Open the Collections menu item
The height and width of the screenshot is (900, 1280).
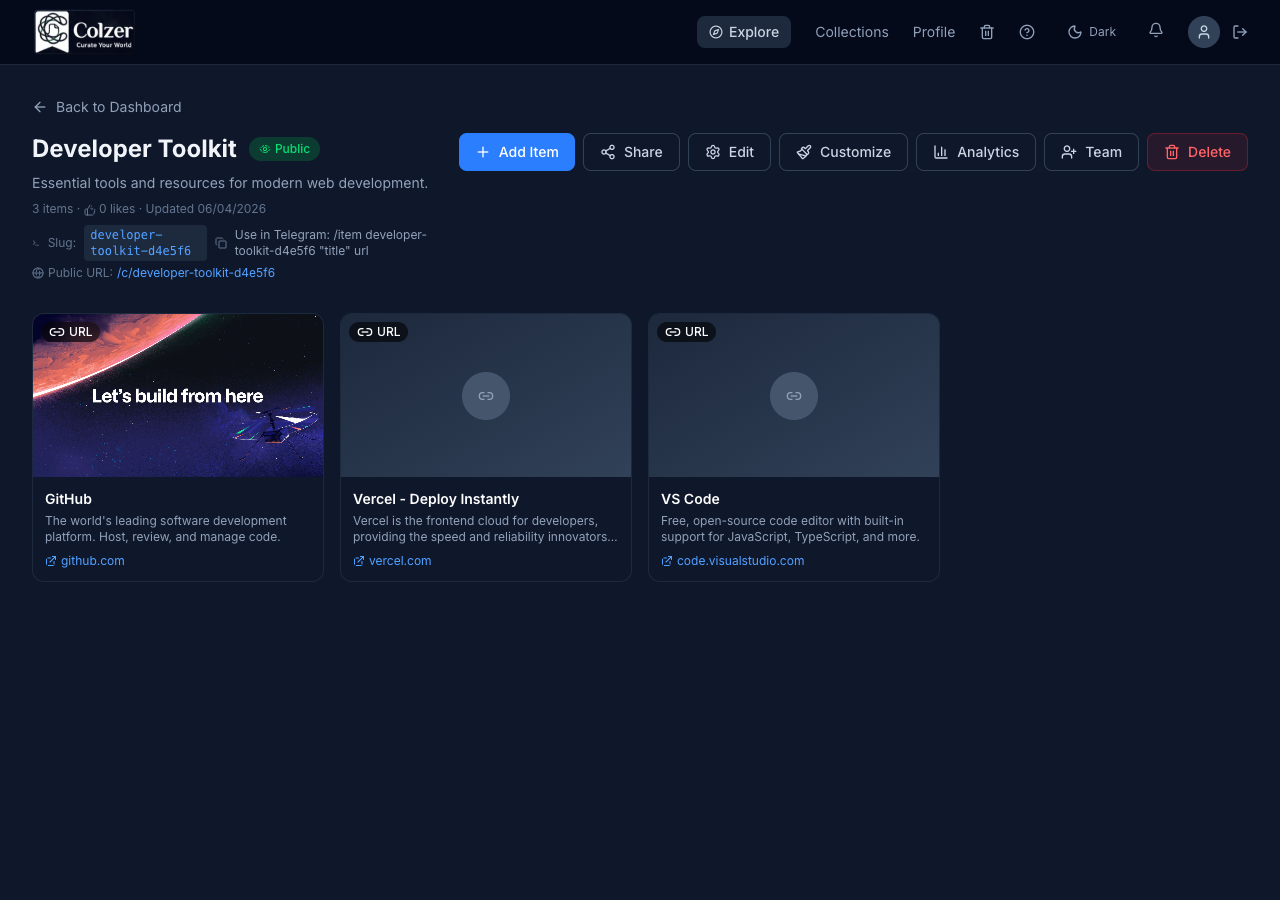(851, 31)
